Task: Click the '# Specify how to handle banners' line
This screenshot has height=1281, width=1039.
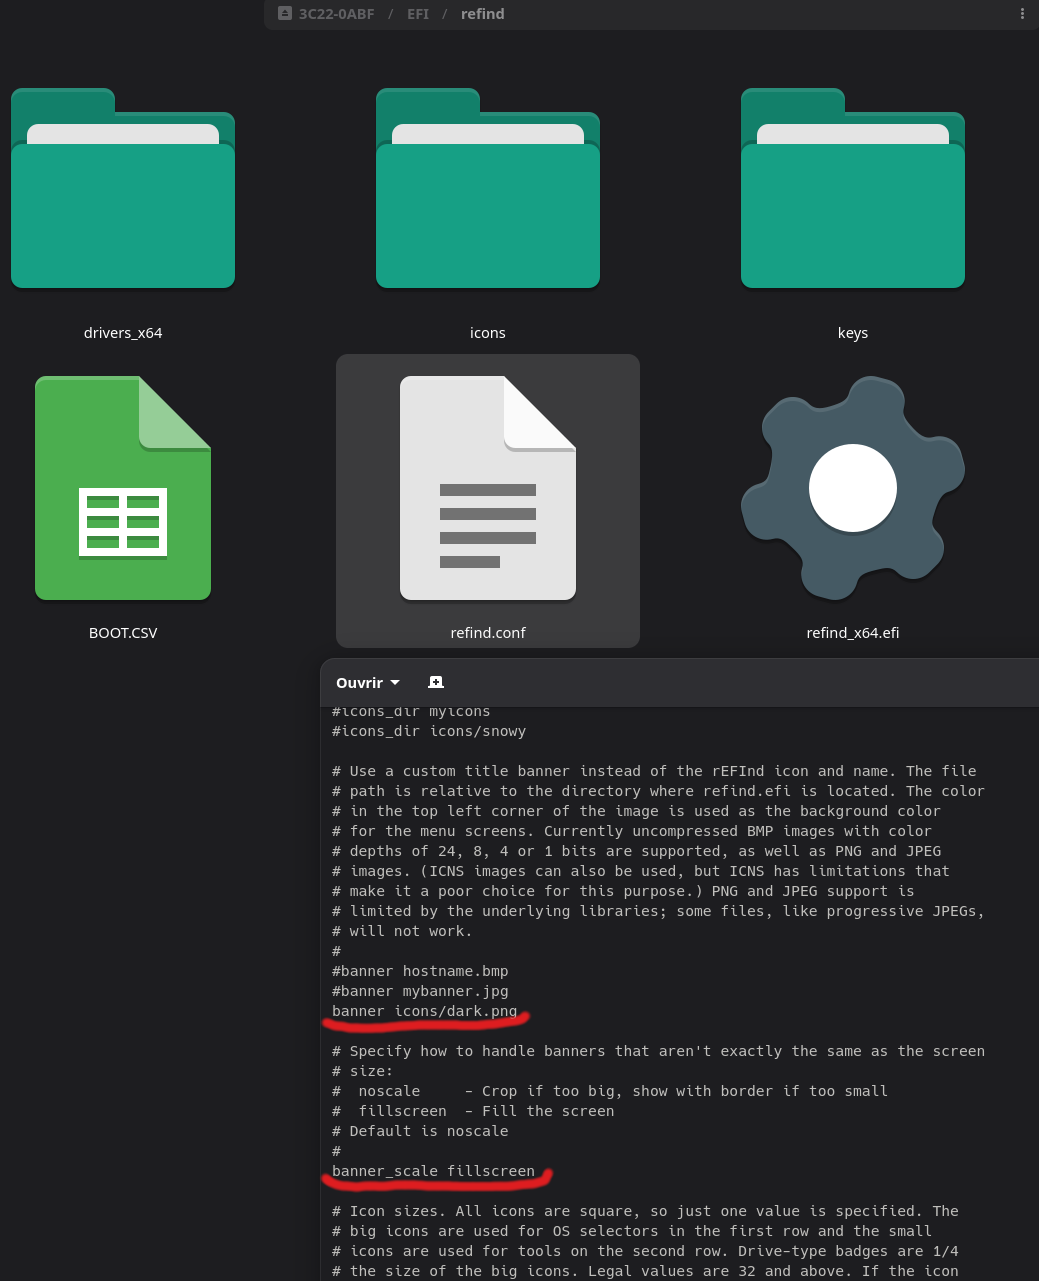Action: pyautogui.click(x=658, y=1051)
